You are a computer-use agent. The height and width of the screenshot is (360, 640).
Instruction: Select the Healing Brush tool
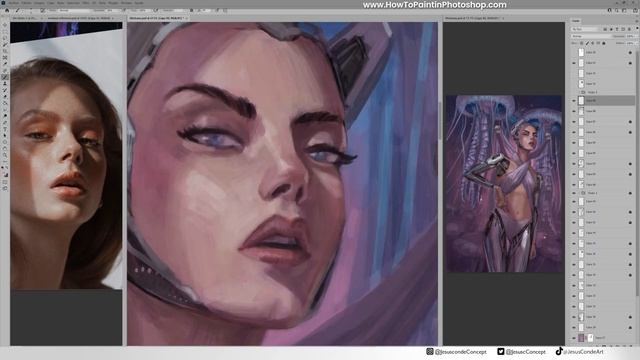point(5,71)
